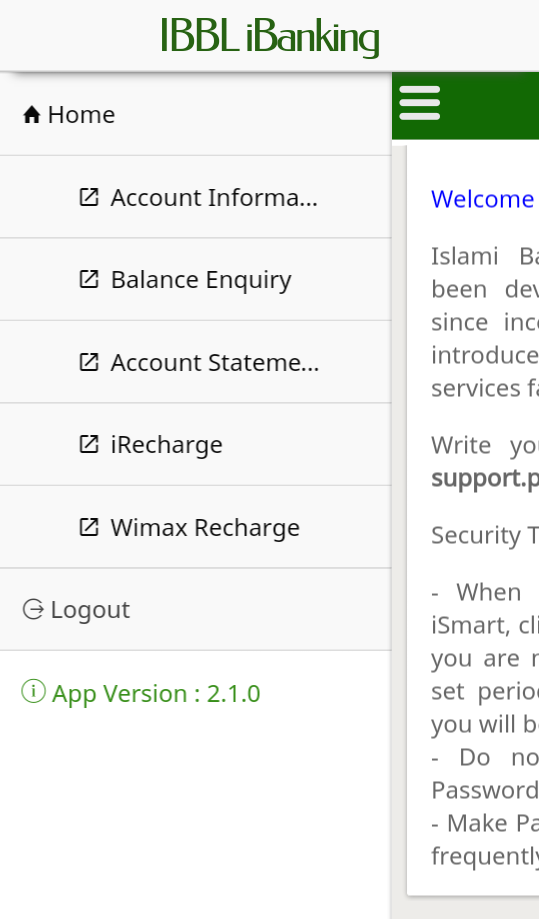The width and height of the screenshot is (539, 919).
Task: Click the Balance Enquiry external-link icon
Action: coord(88,280)
